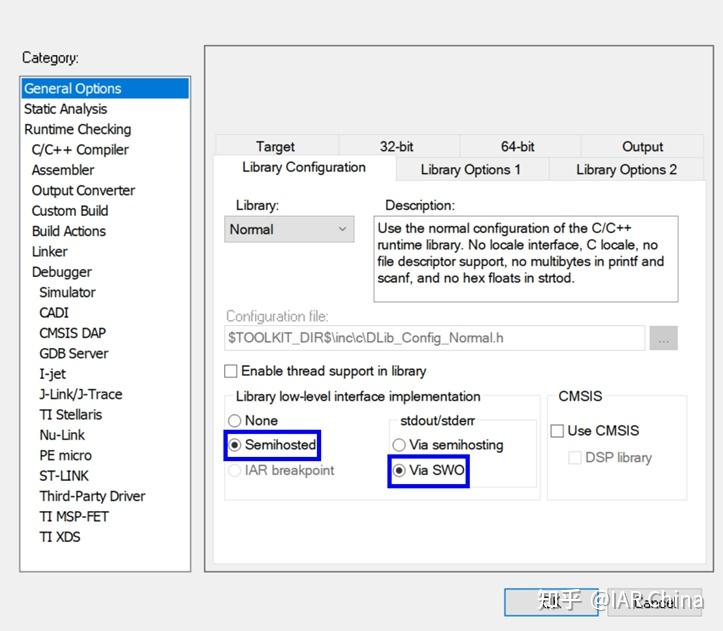Click the configuration file path field

[434, 338]
